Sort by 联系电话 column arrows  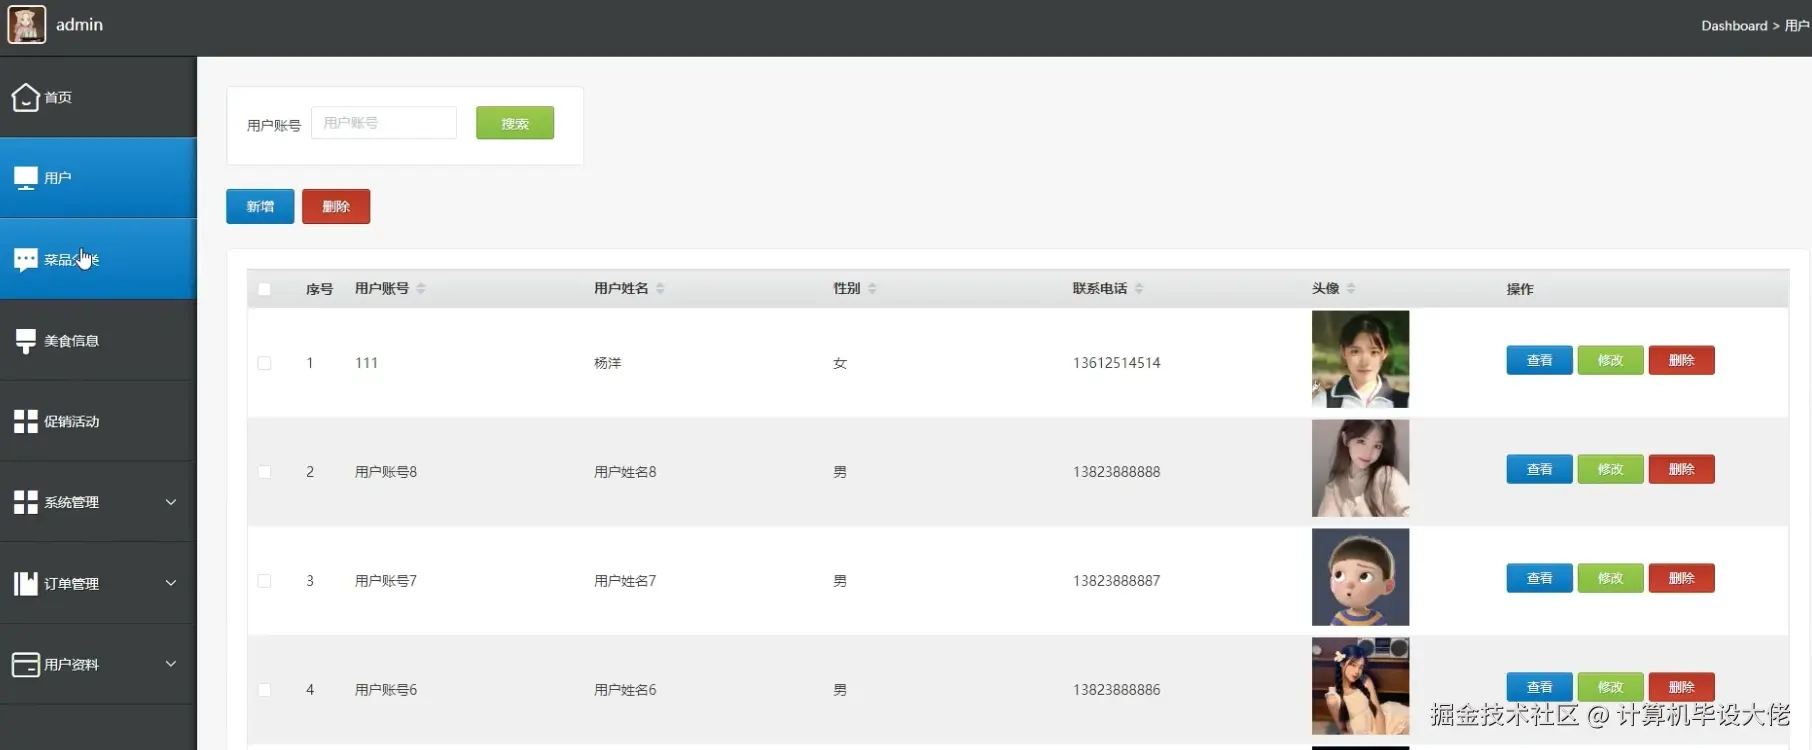coord(1139,288)
